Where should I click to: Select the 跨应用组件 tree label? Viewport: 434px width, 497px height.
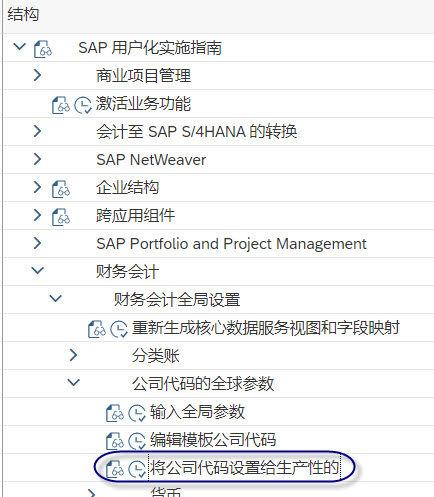click(135, 216)
